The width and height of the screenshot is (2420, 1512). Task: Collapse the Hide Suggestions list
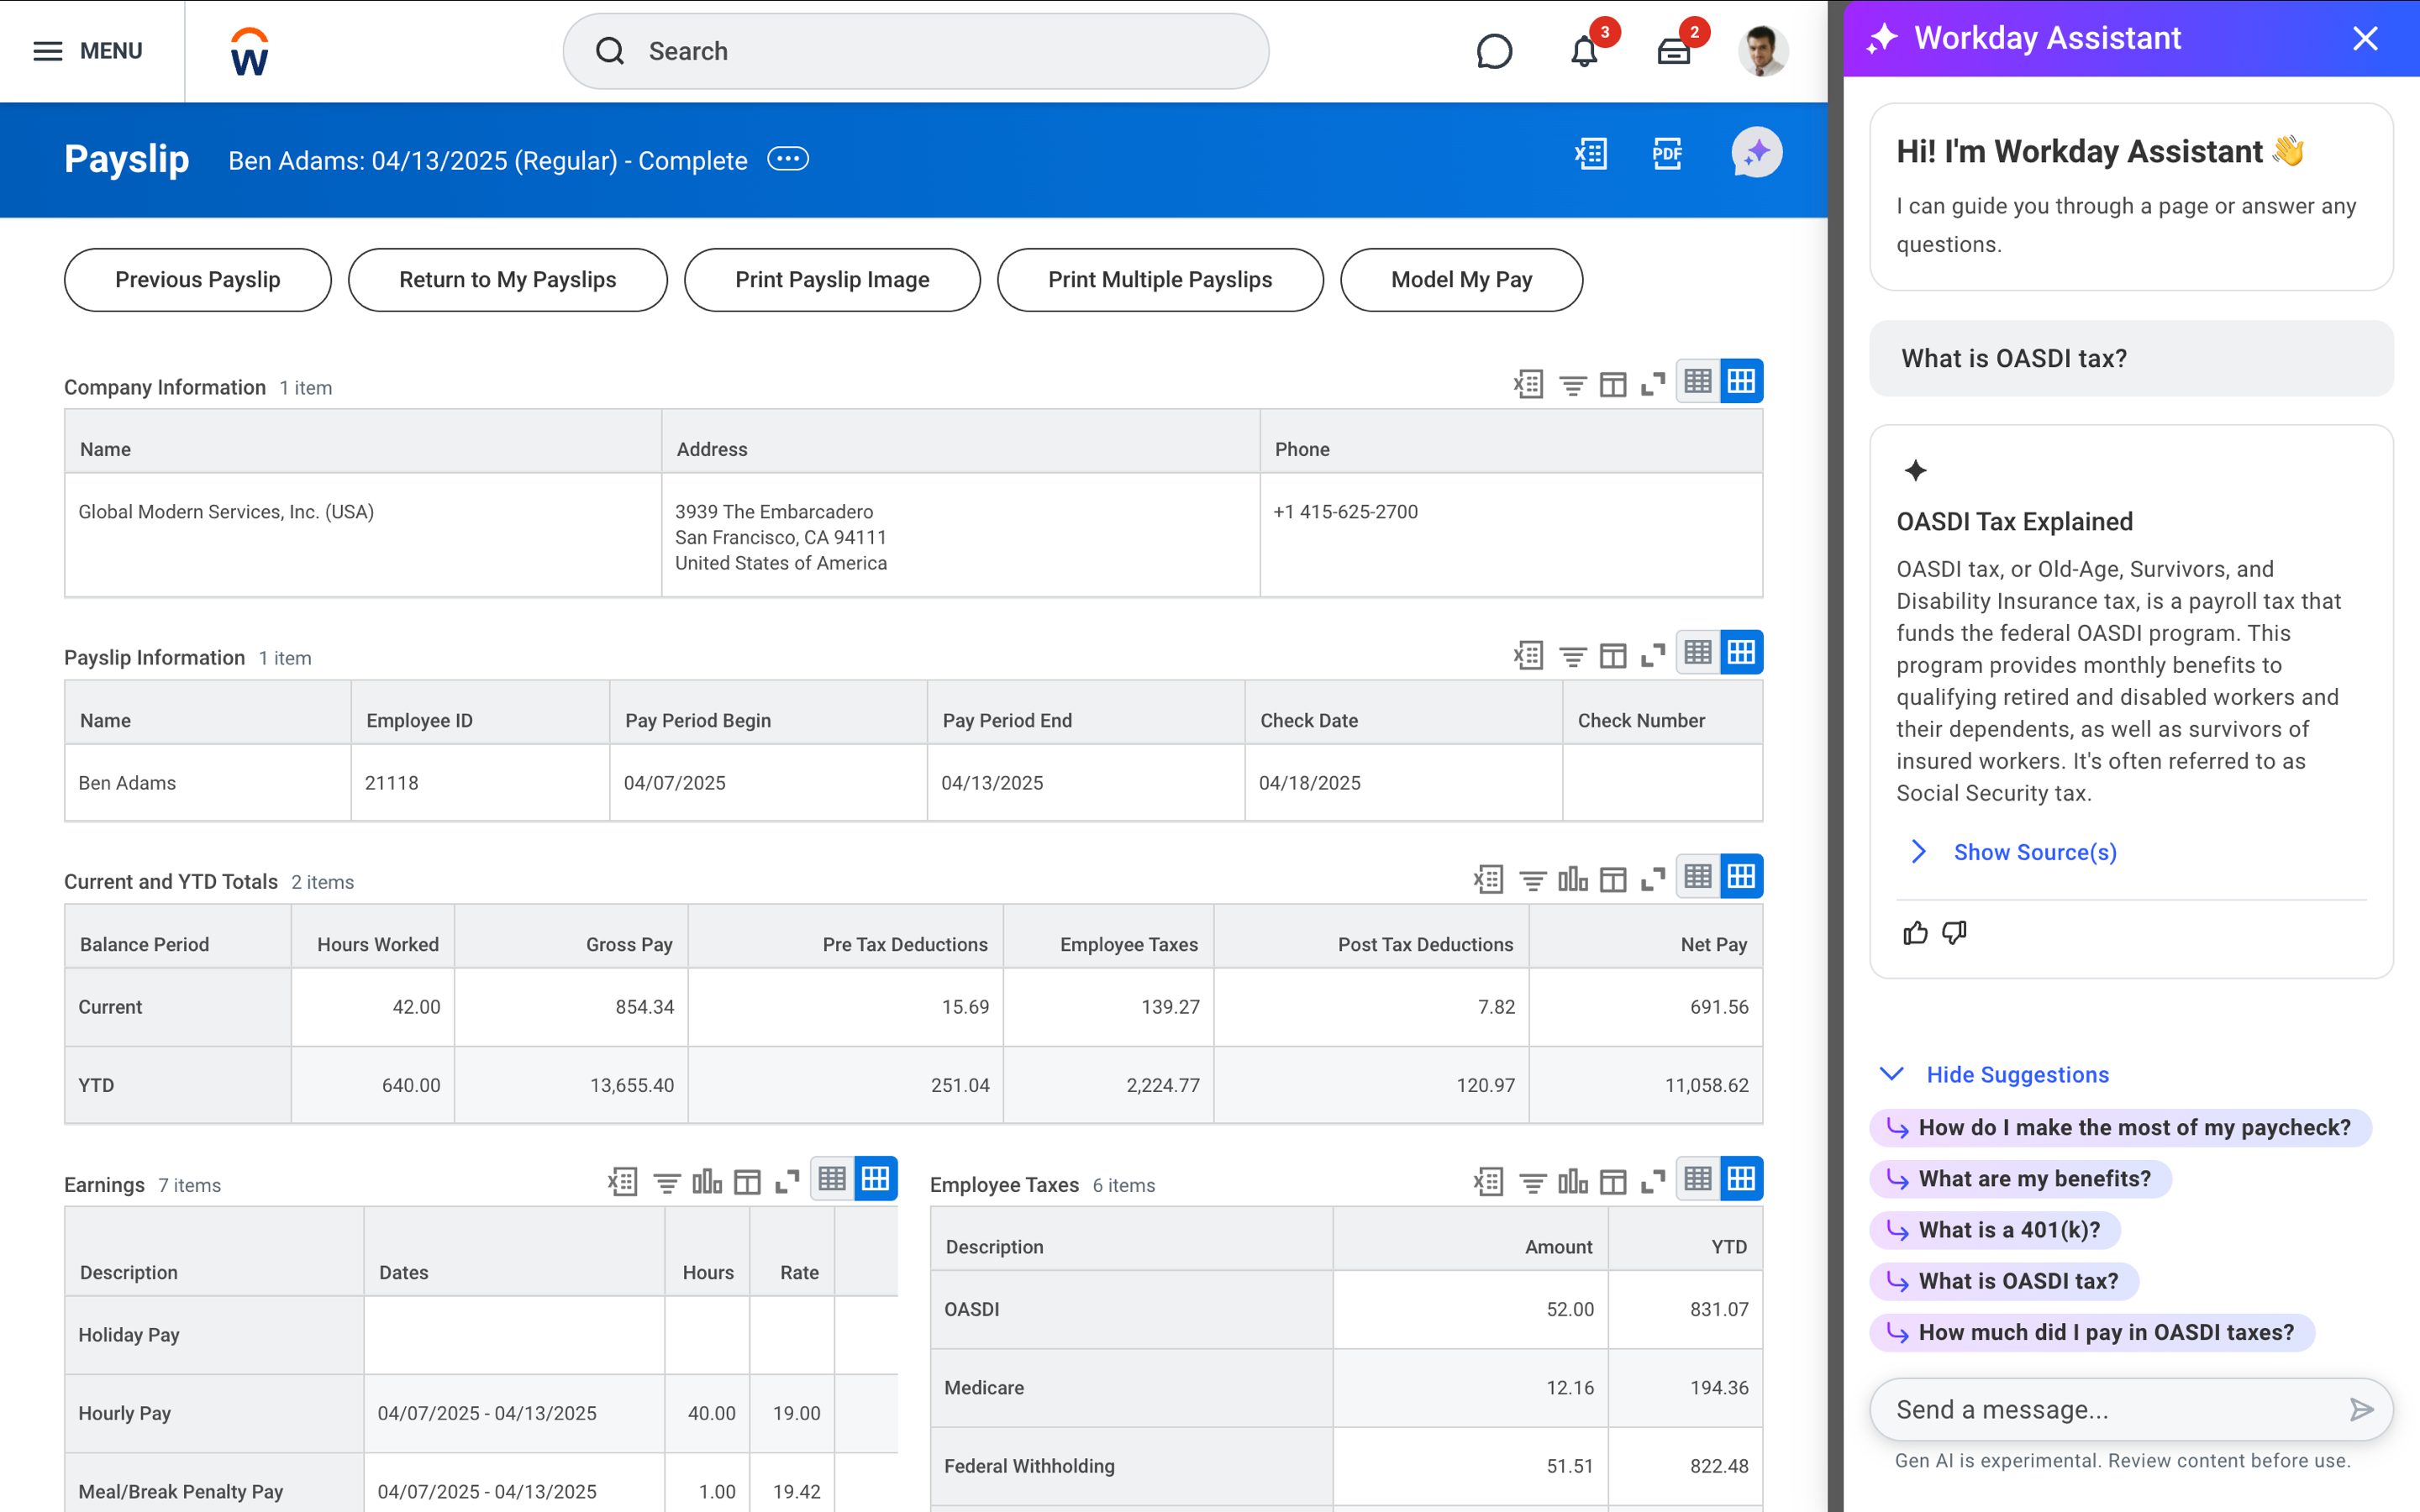[x=2016, y=1074]
